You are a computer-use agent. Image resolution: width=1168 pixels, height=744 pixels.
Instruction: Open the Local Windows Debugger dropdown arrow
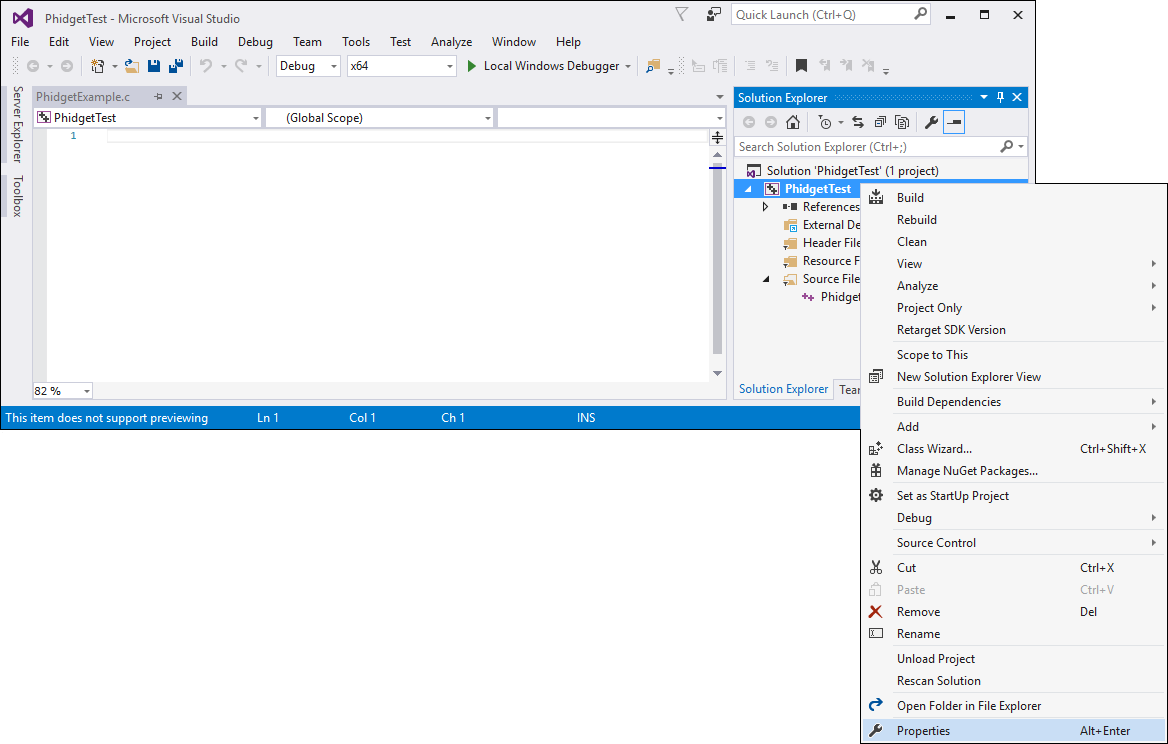628,66
